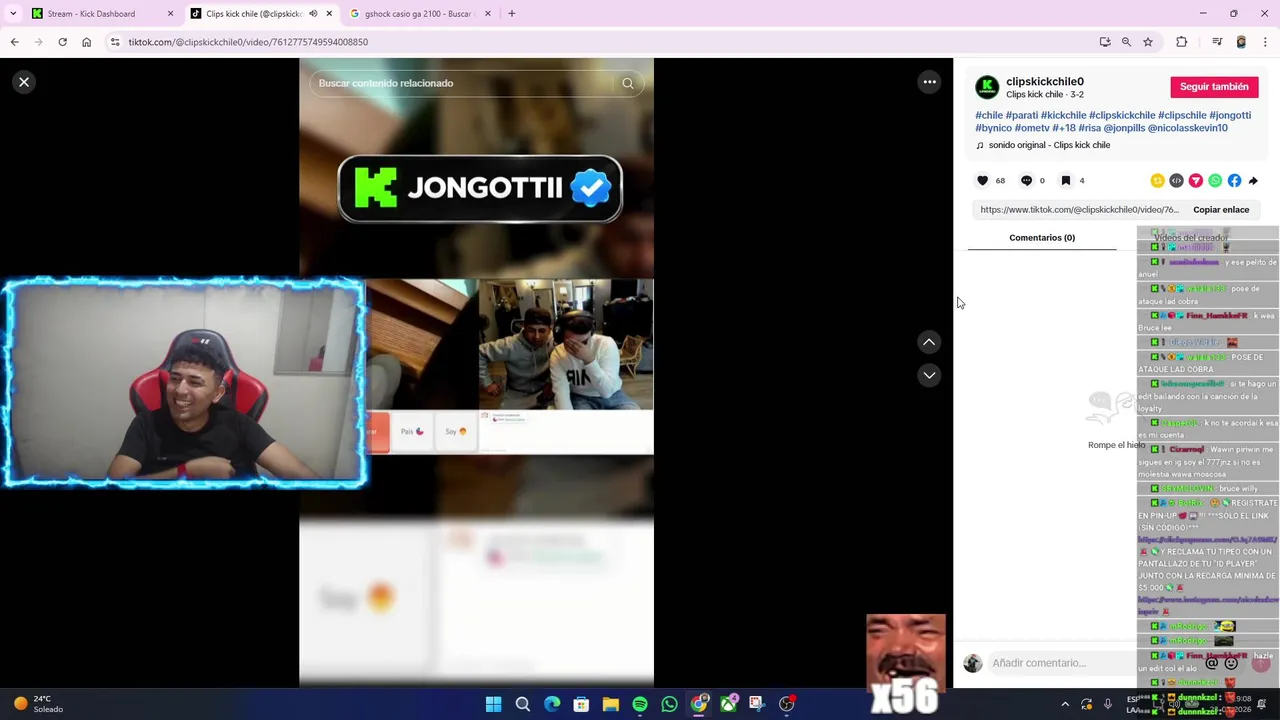The height and width of the screenshot is (720, 1280).
Task: Click the 'Seguir también' follow button
Action: (1214, 87)
